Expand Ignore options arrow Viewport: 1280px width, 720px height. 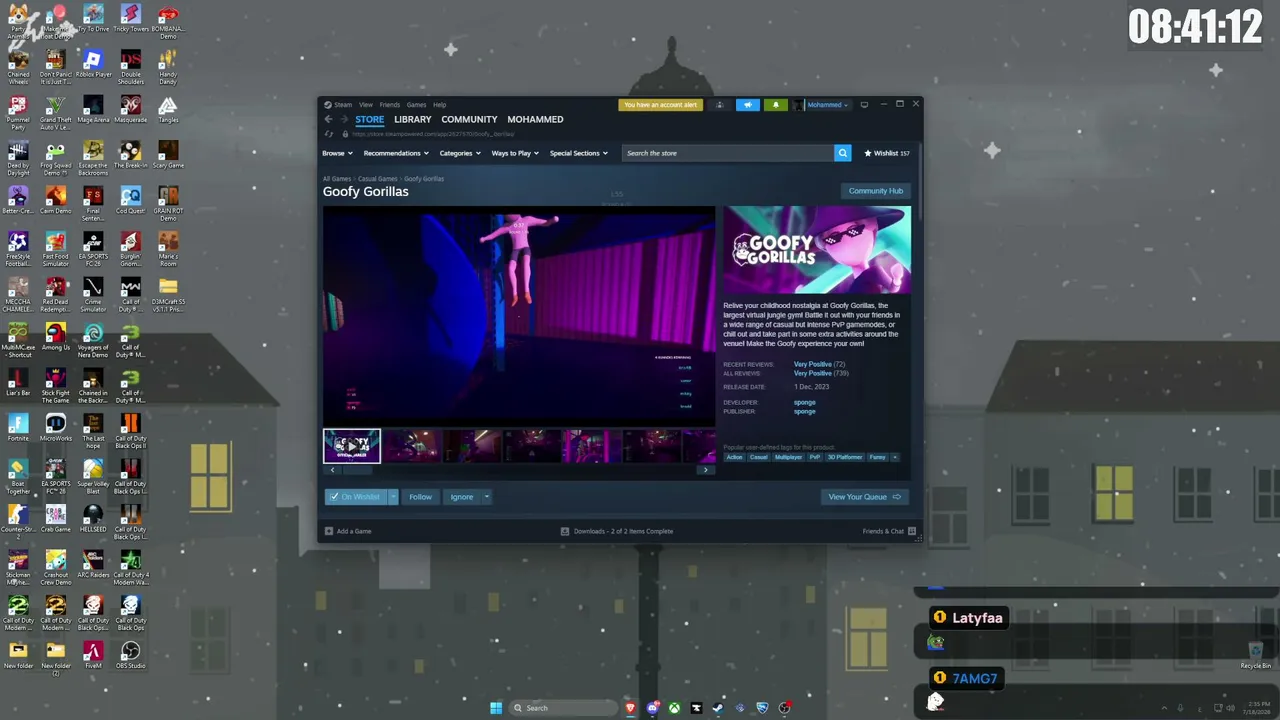pyautogui.click(x=487, y=497)
